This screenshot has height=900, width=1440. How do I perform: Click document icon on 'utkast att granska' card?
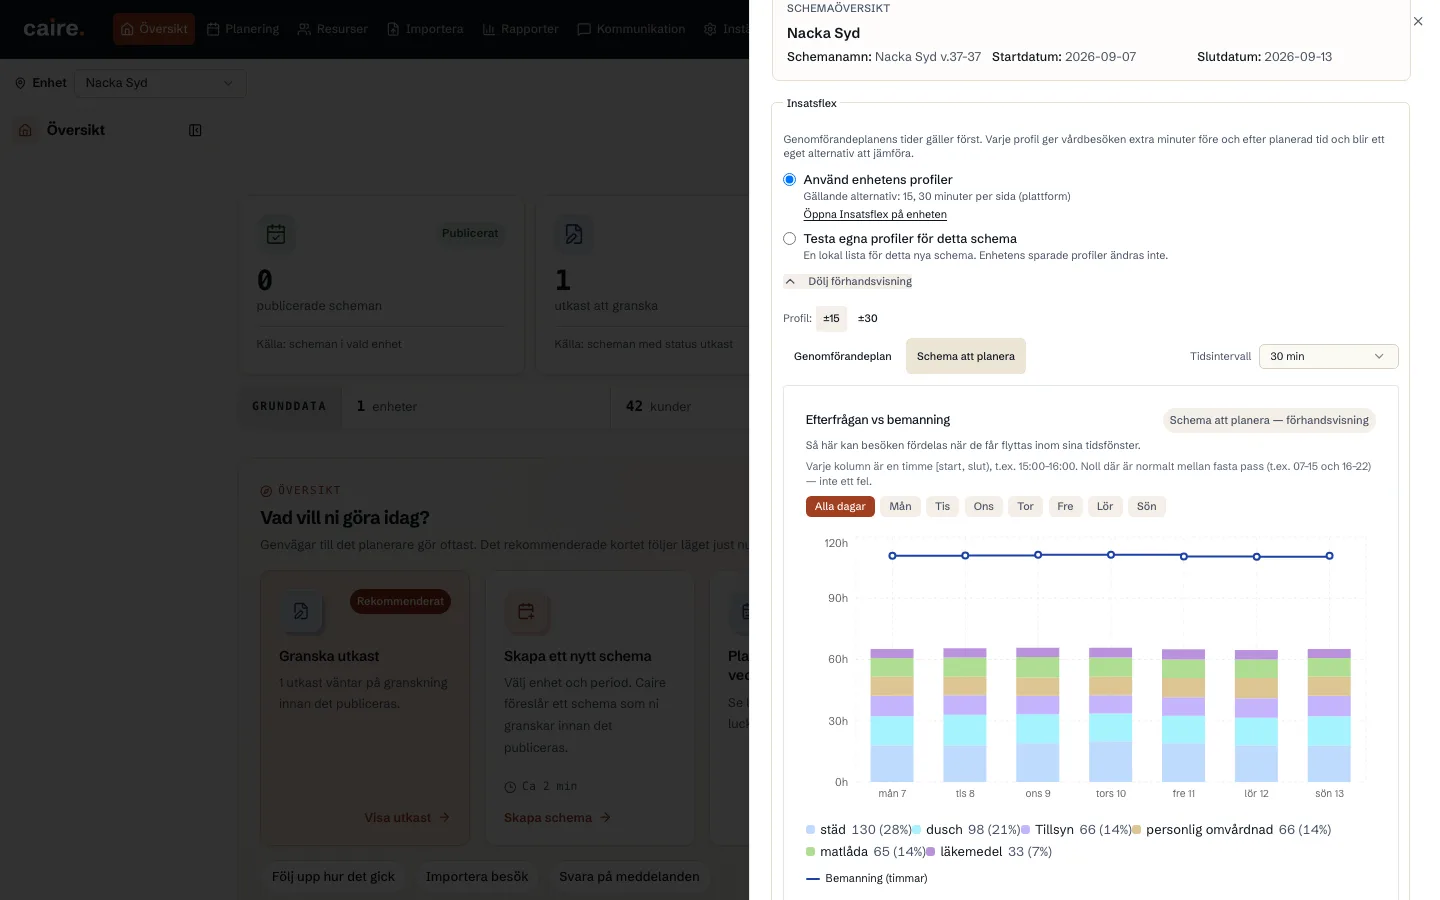click(x=574, y=234)
